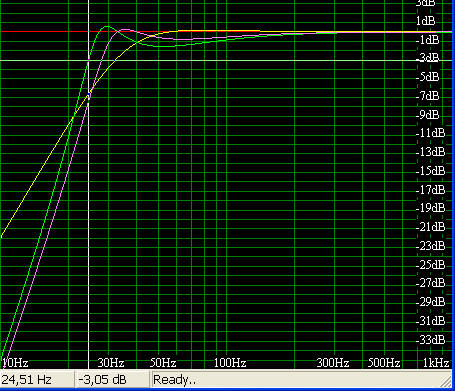Click the Ready.. status message

click(x=174, y=380)
